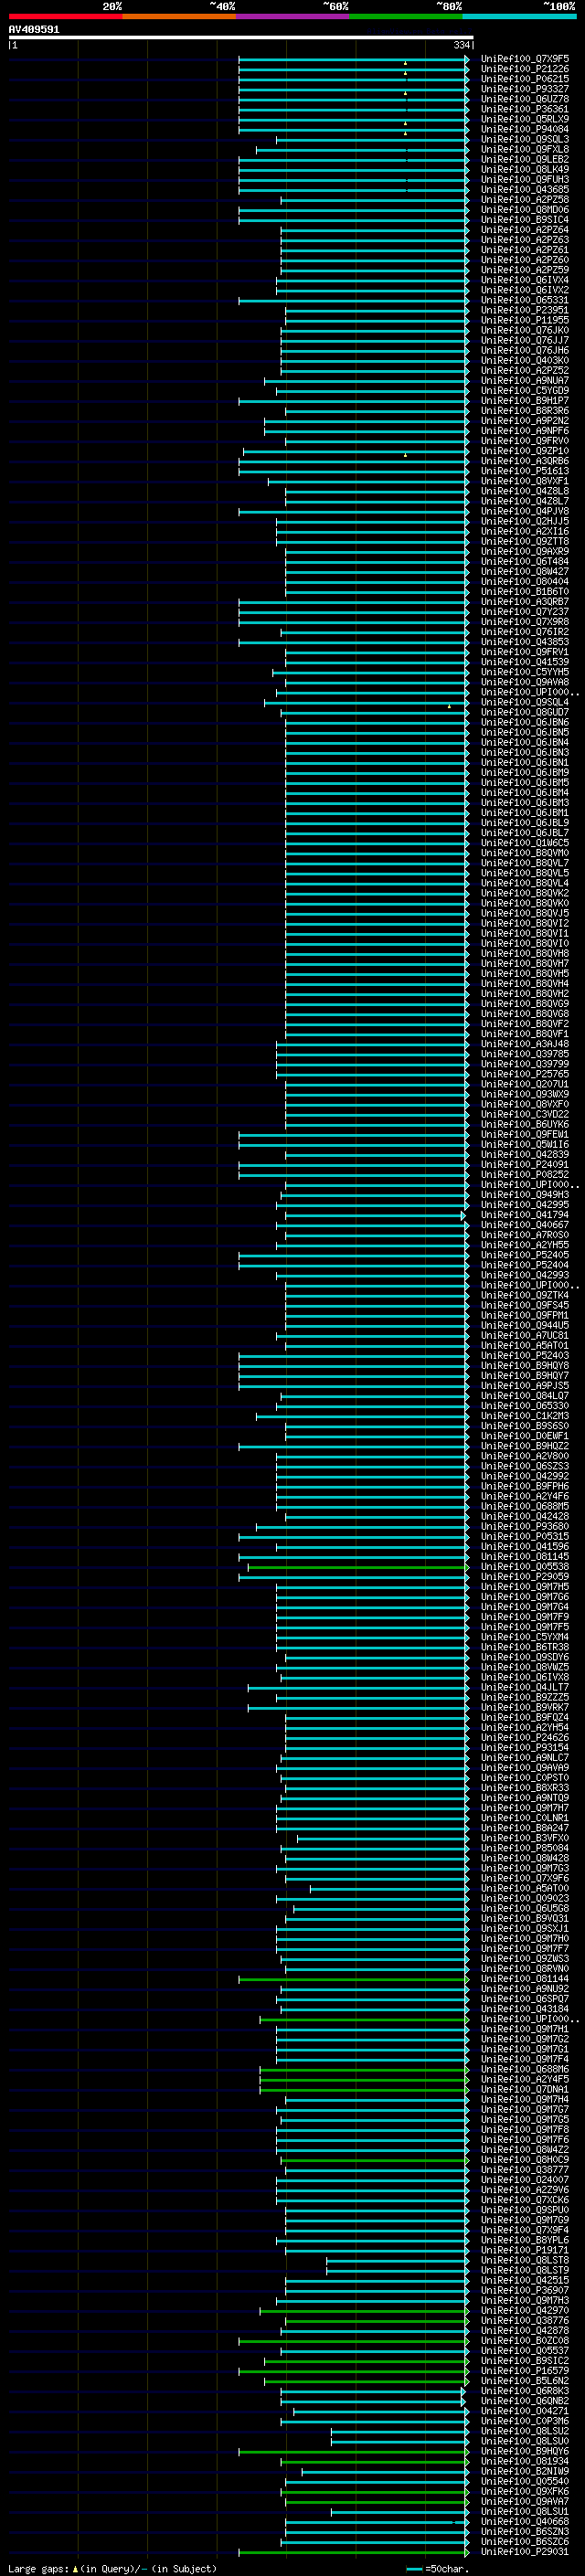This screenshot has height=2576, width=585.
Task: Select the UniRef100_P23951 label
Action: [525, 311]
